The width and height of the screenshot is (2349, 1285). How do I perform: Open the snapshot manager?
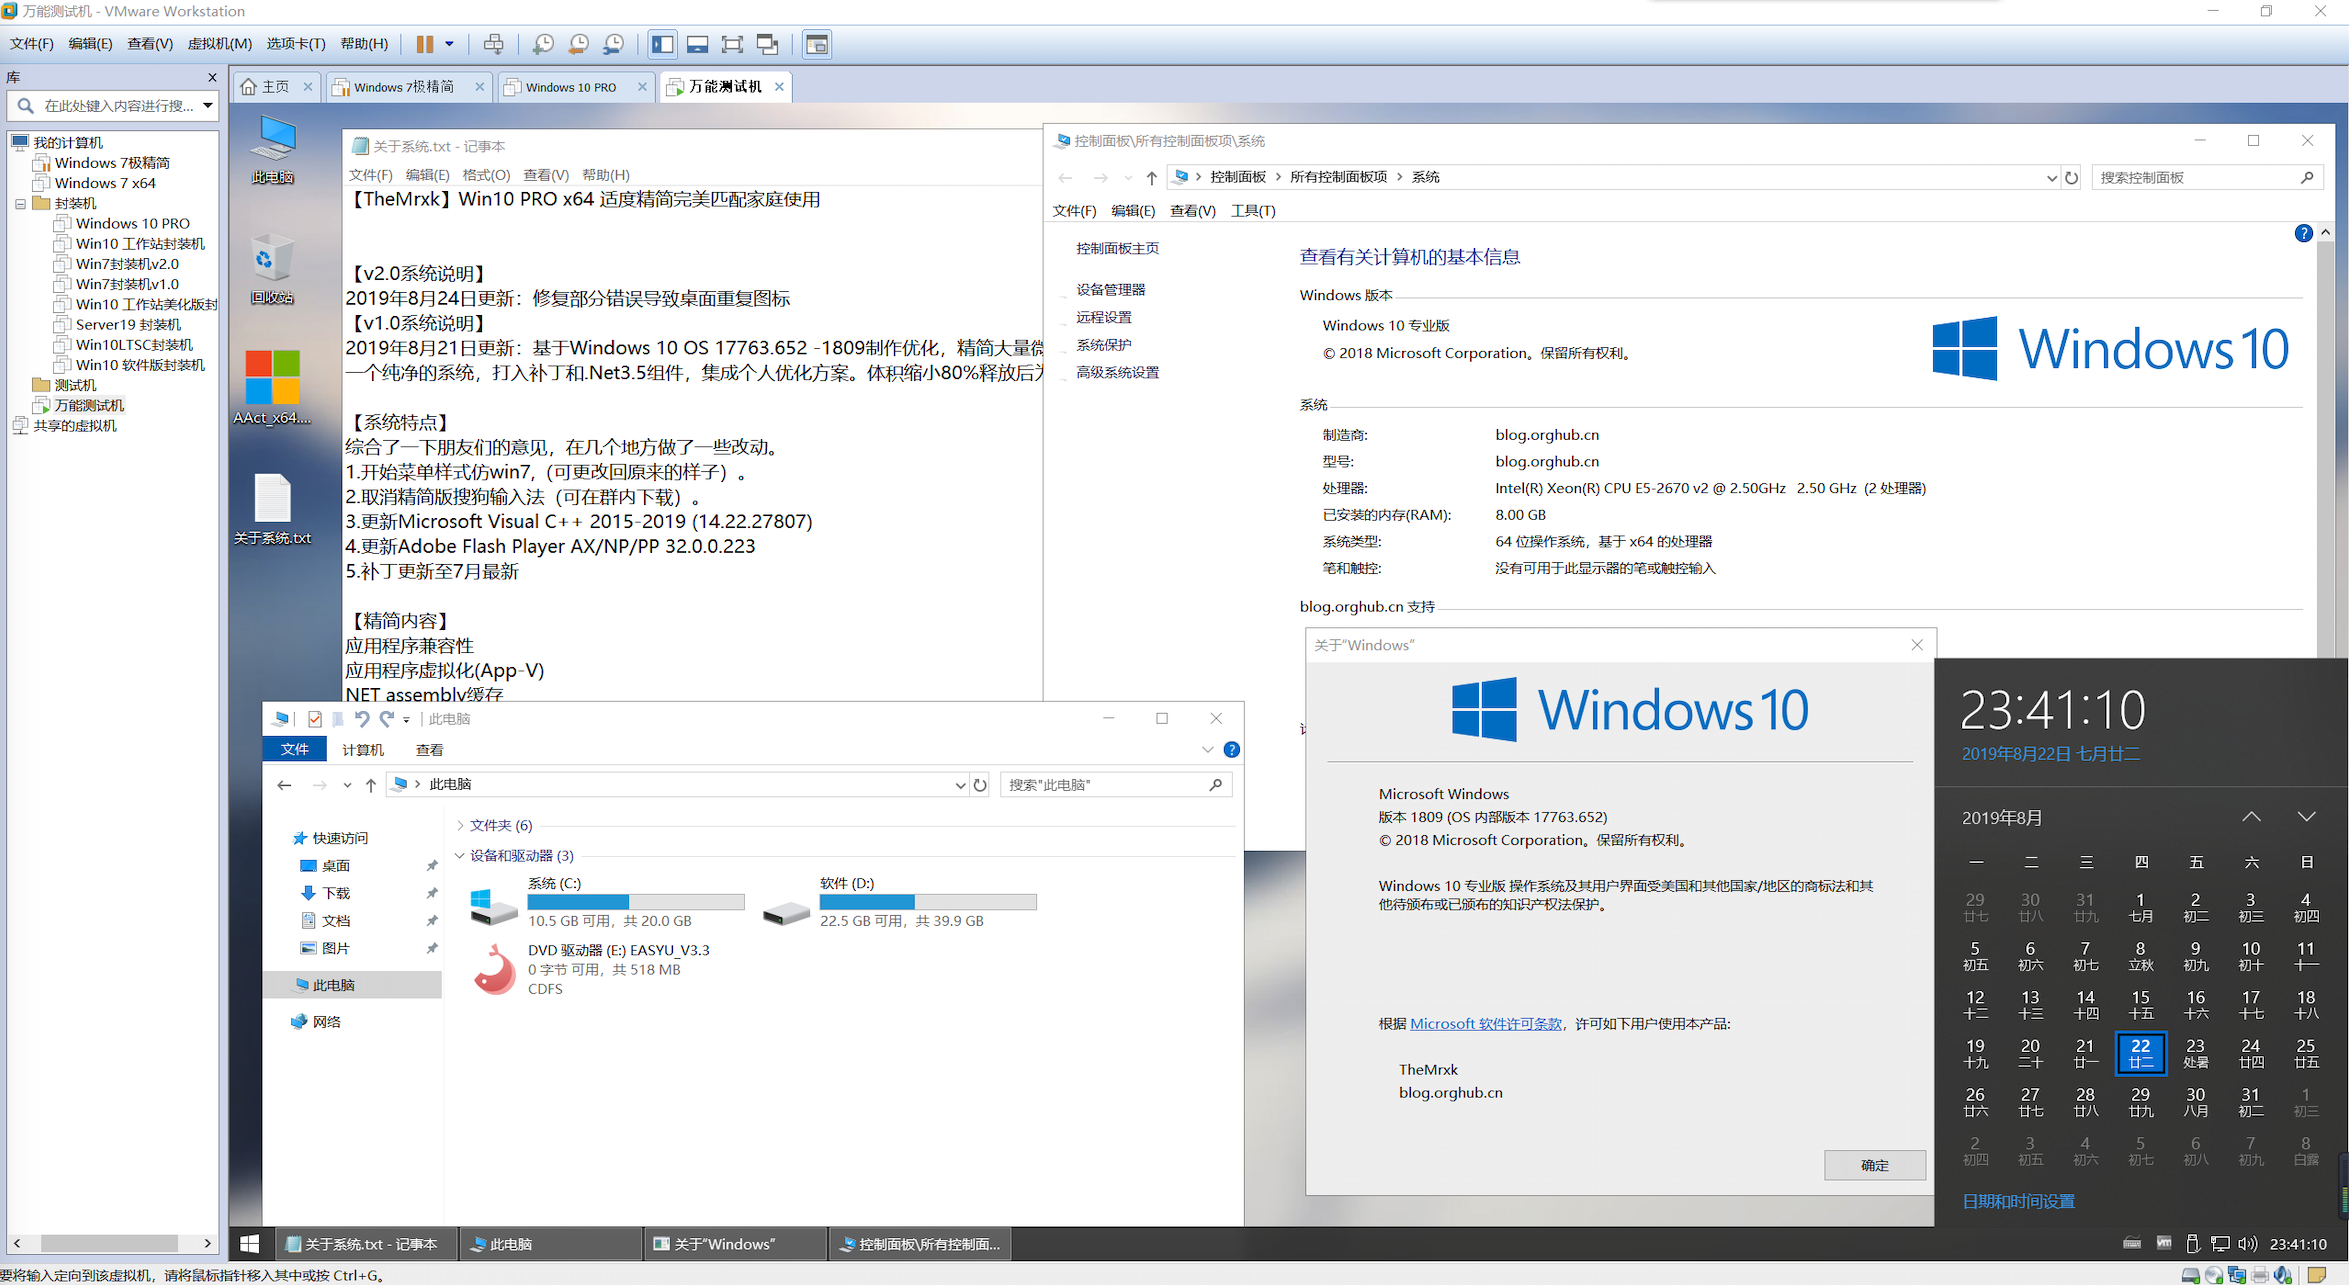point(614,44)
